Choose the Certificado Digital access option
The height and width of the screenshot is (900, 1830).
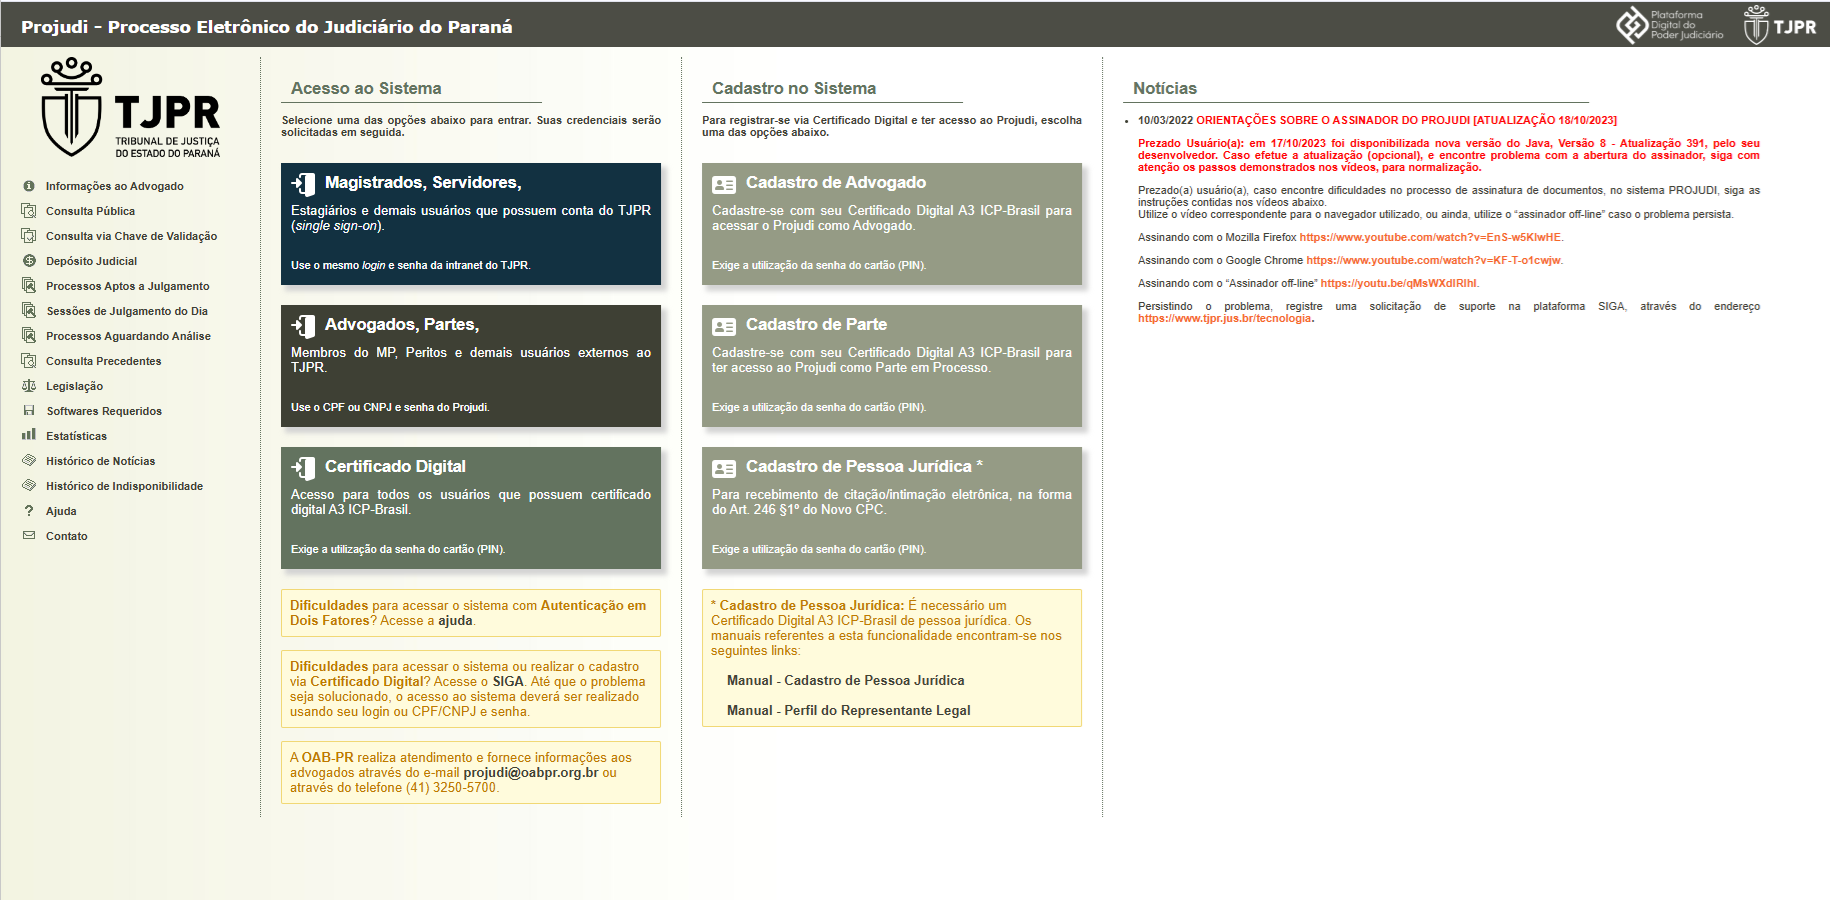click(x=471, y=508)
